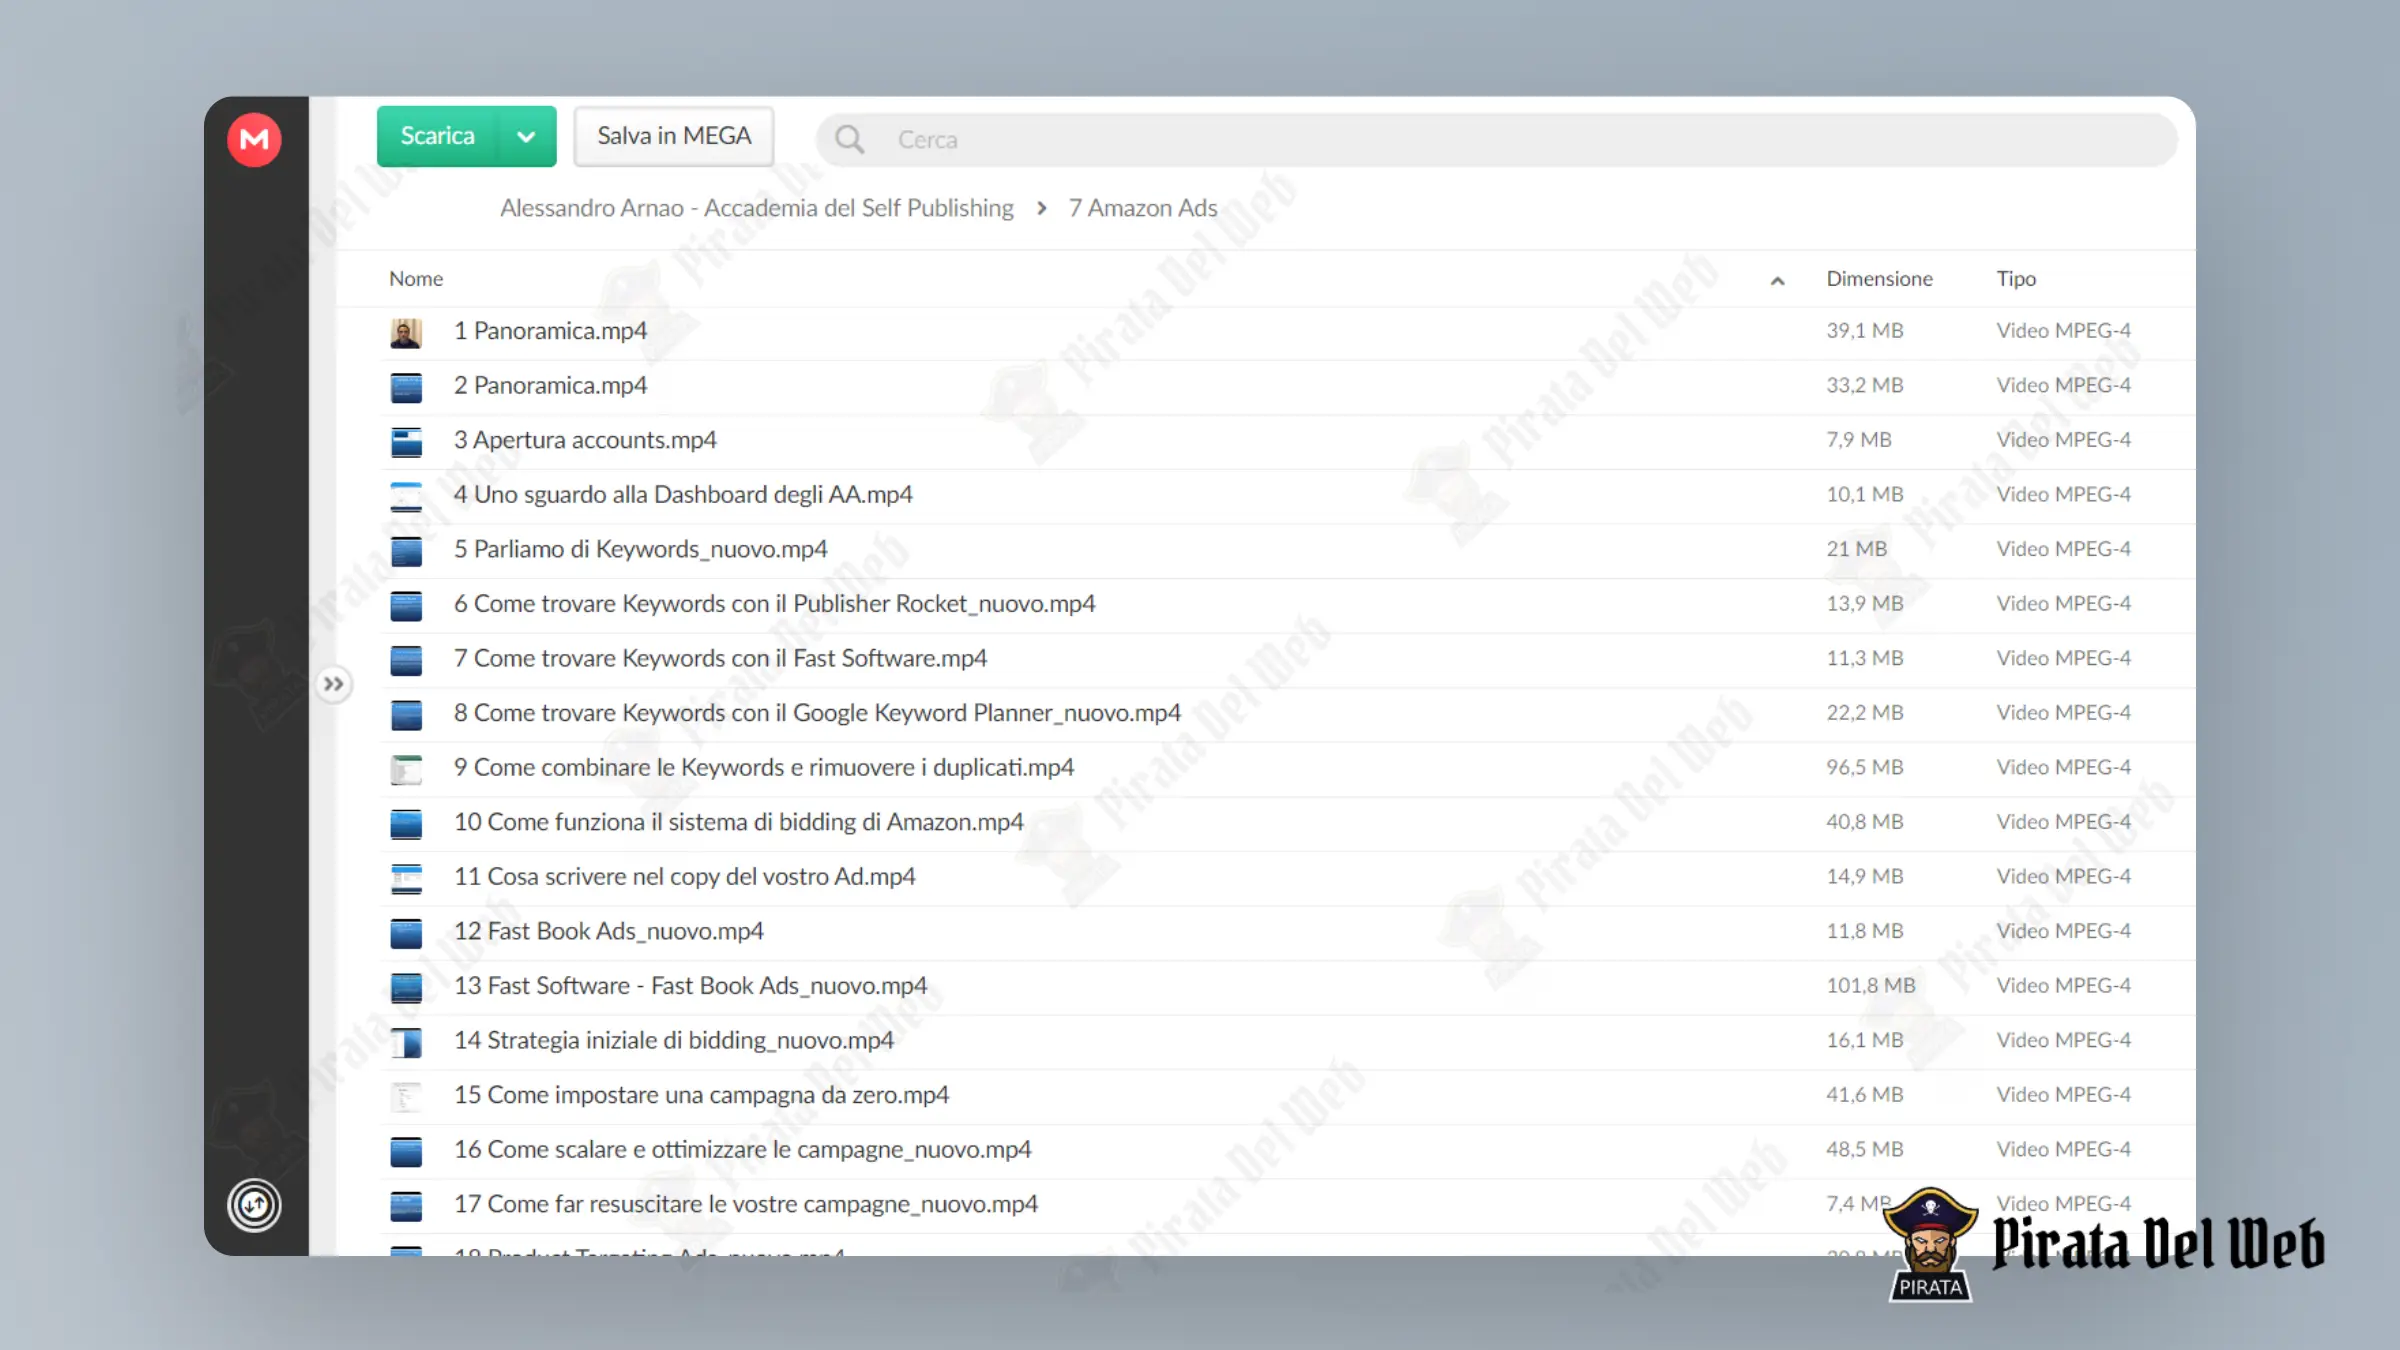This screenshot has height=1350, width=2400.
Task: Click the thumbnail of 8 Google Keyword Planner video
Action: pos(406,715)
